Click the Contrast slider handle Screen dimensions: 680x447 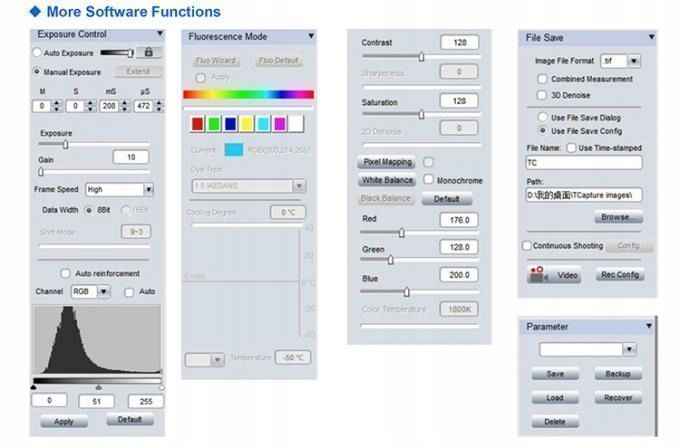coord(421,57)
